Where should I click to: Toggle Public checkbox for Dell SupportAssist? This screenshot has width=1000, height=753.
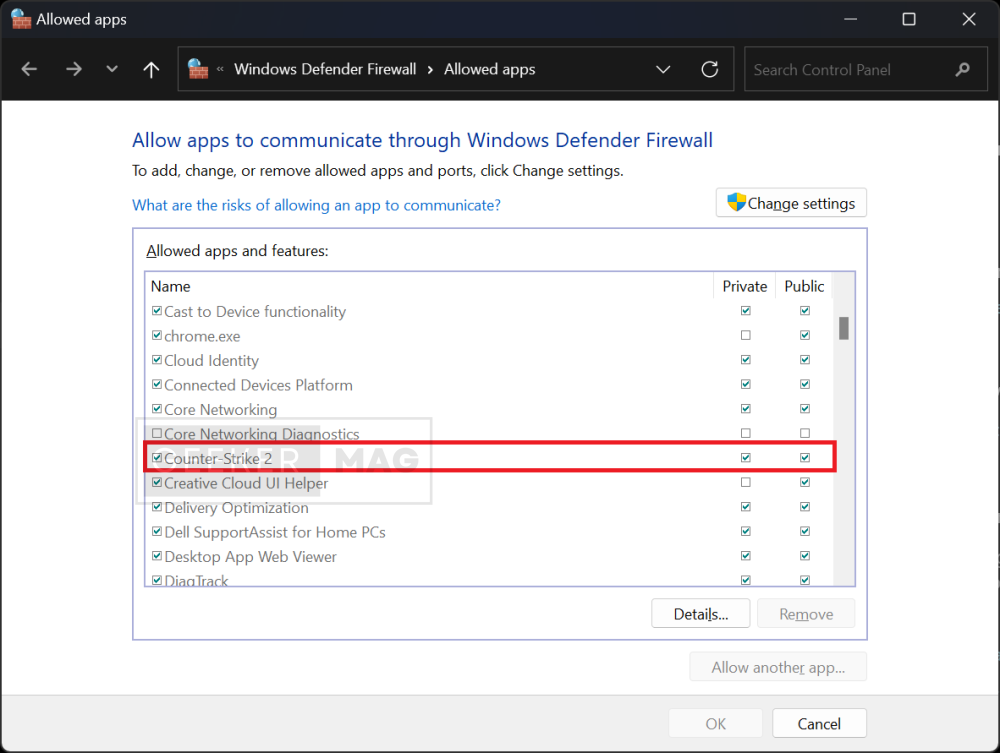[x=805, y=531]
